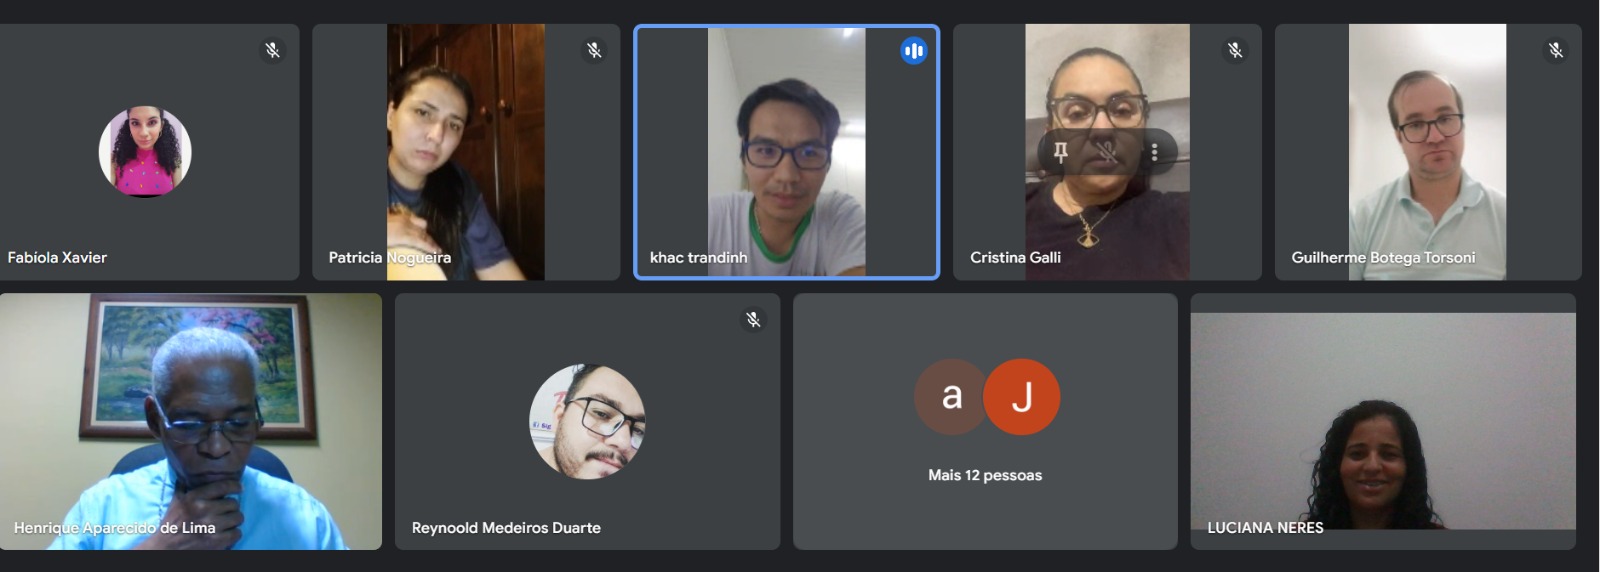Screen dimensions: 1600x572
Task: Click Fabiola Xavier's muted microphone icon
Action: pyautogui.click(x=272, y=50)
